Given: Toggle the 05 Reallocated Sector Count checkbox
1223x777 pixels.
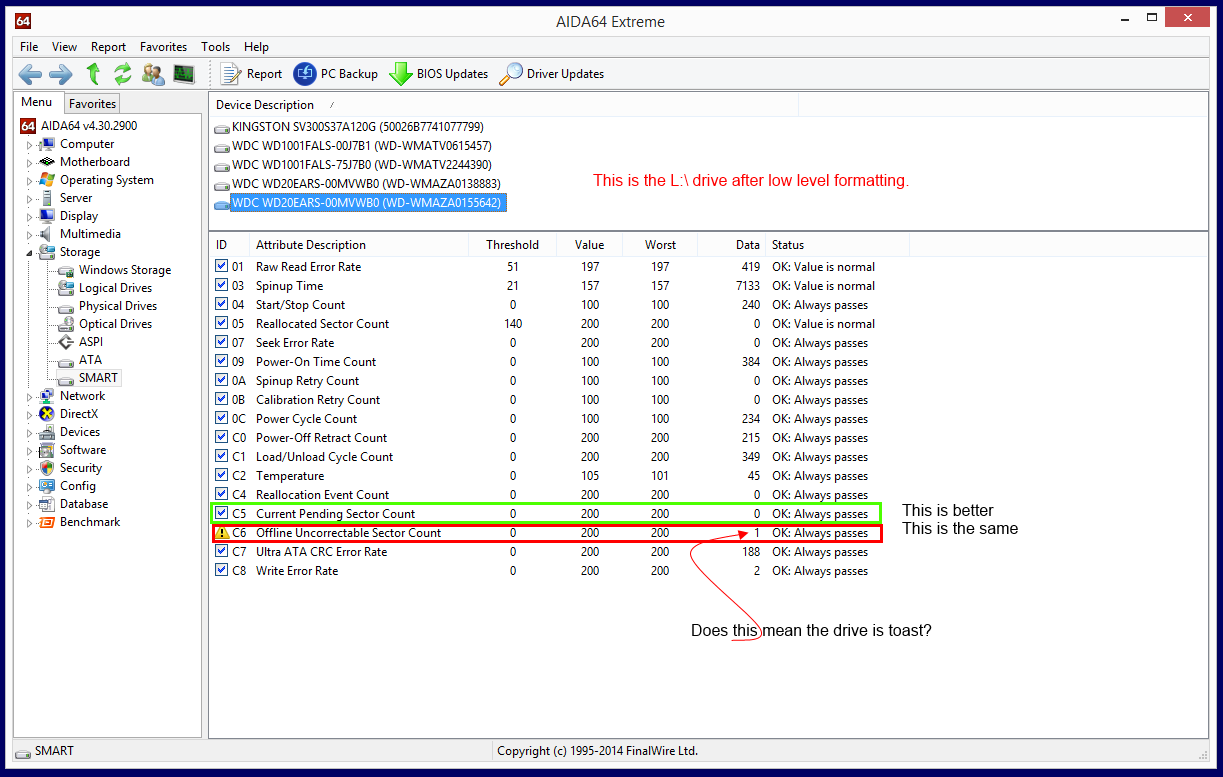Looking at the screenshot, I should pos(222,324).
